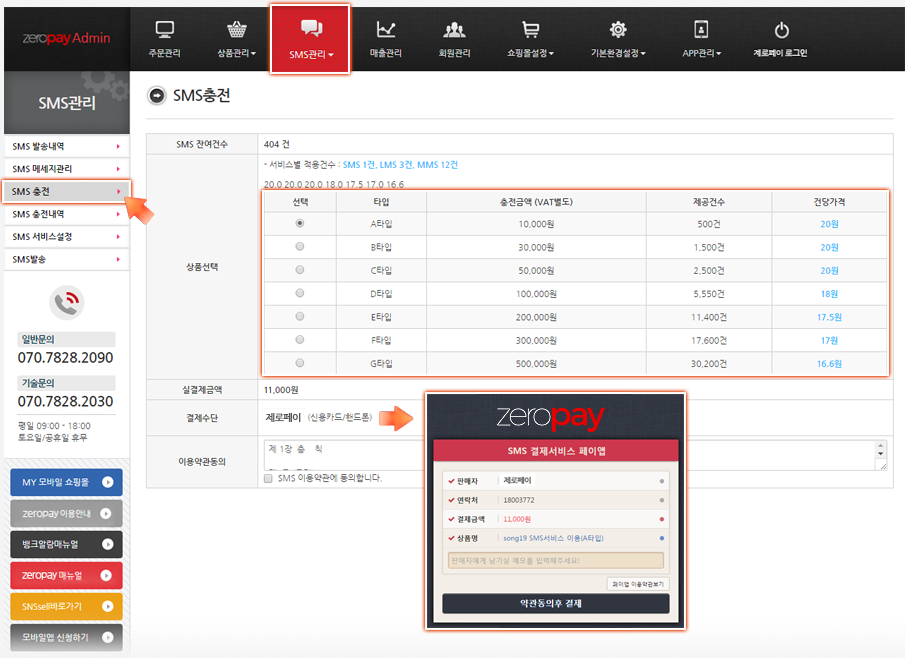The width and height of the screenshot is (905, 658).
Task: Click the 18원 price in D타입 row
Action: point(829,294)
